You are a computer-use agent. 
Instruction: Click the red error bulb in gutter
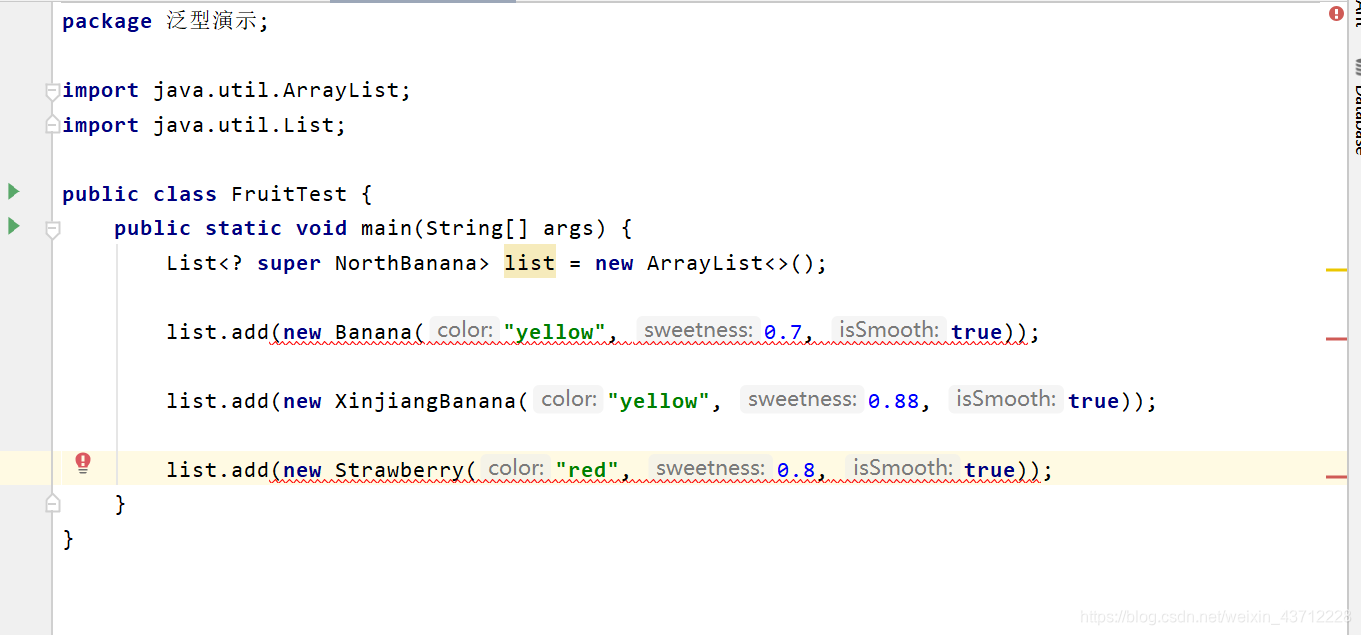point(83,462)
